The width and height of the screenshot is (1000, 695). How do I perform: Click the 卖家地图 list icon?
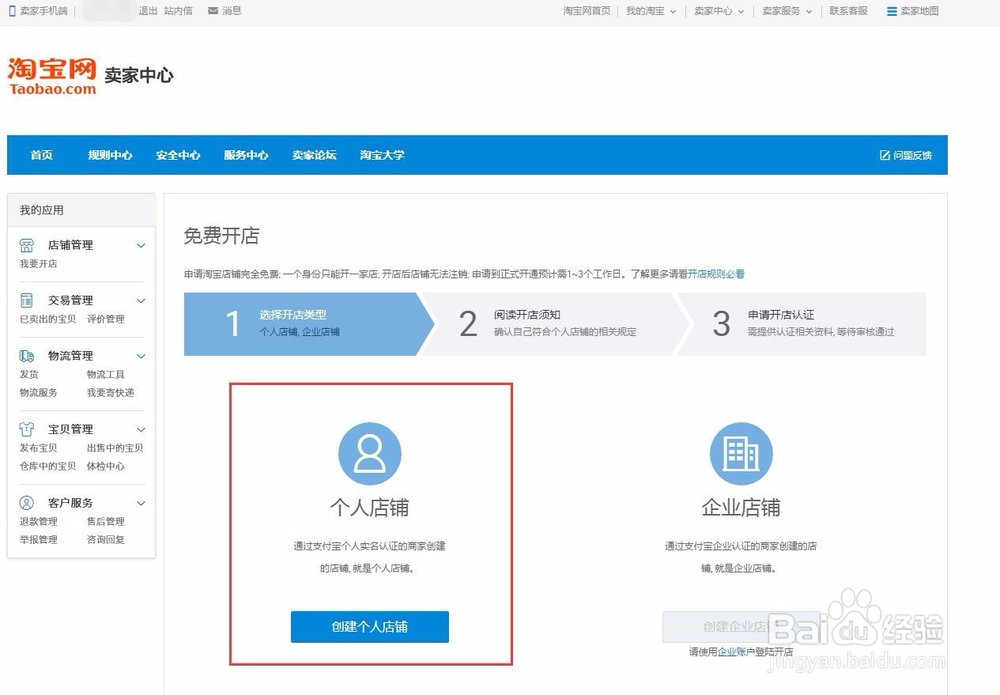(x=892, y=11)
